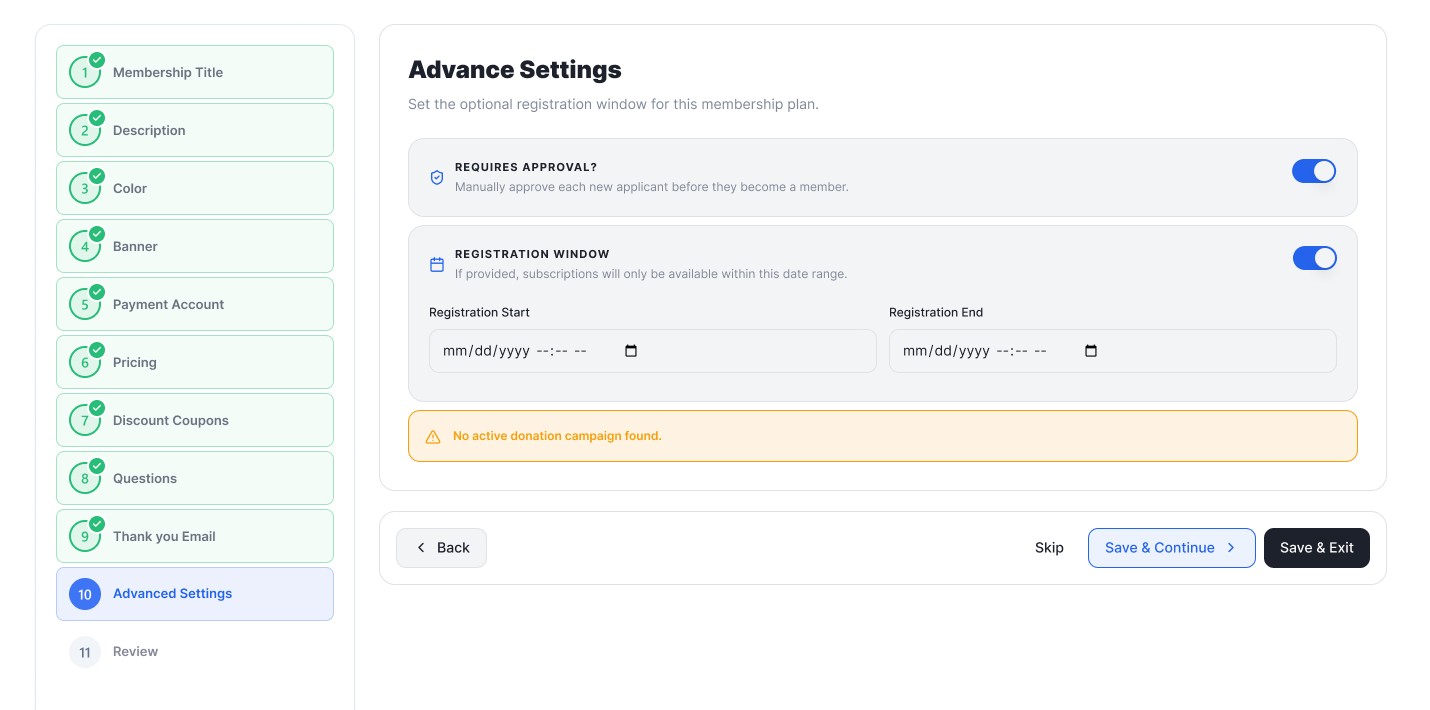Open the Payment Account step

coord(195,304)
